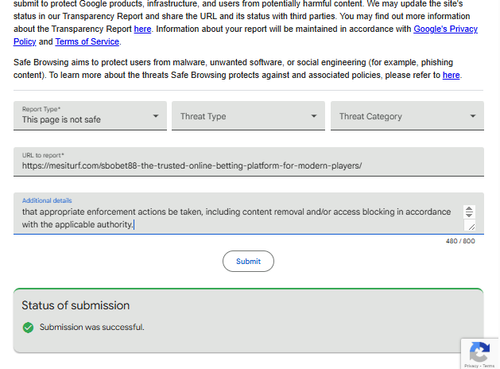Open the Transparency Report 'here' link
This screenshot has width=500, height=369.
pos(142,29)
